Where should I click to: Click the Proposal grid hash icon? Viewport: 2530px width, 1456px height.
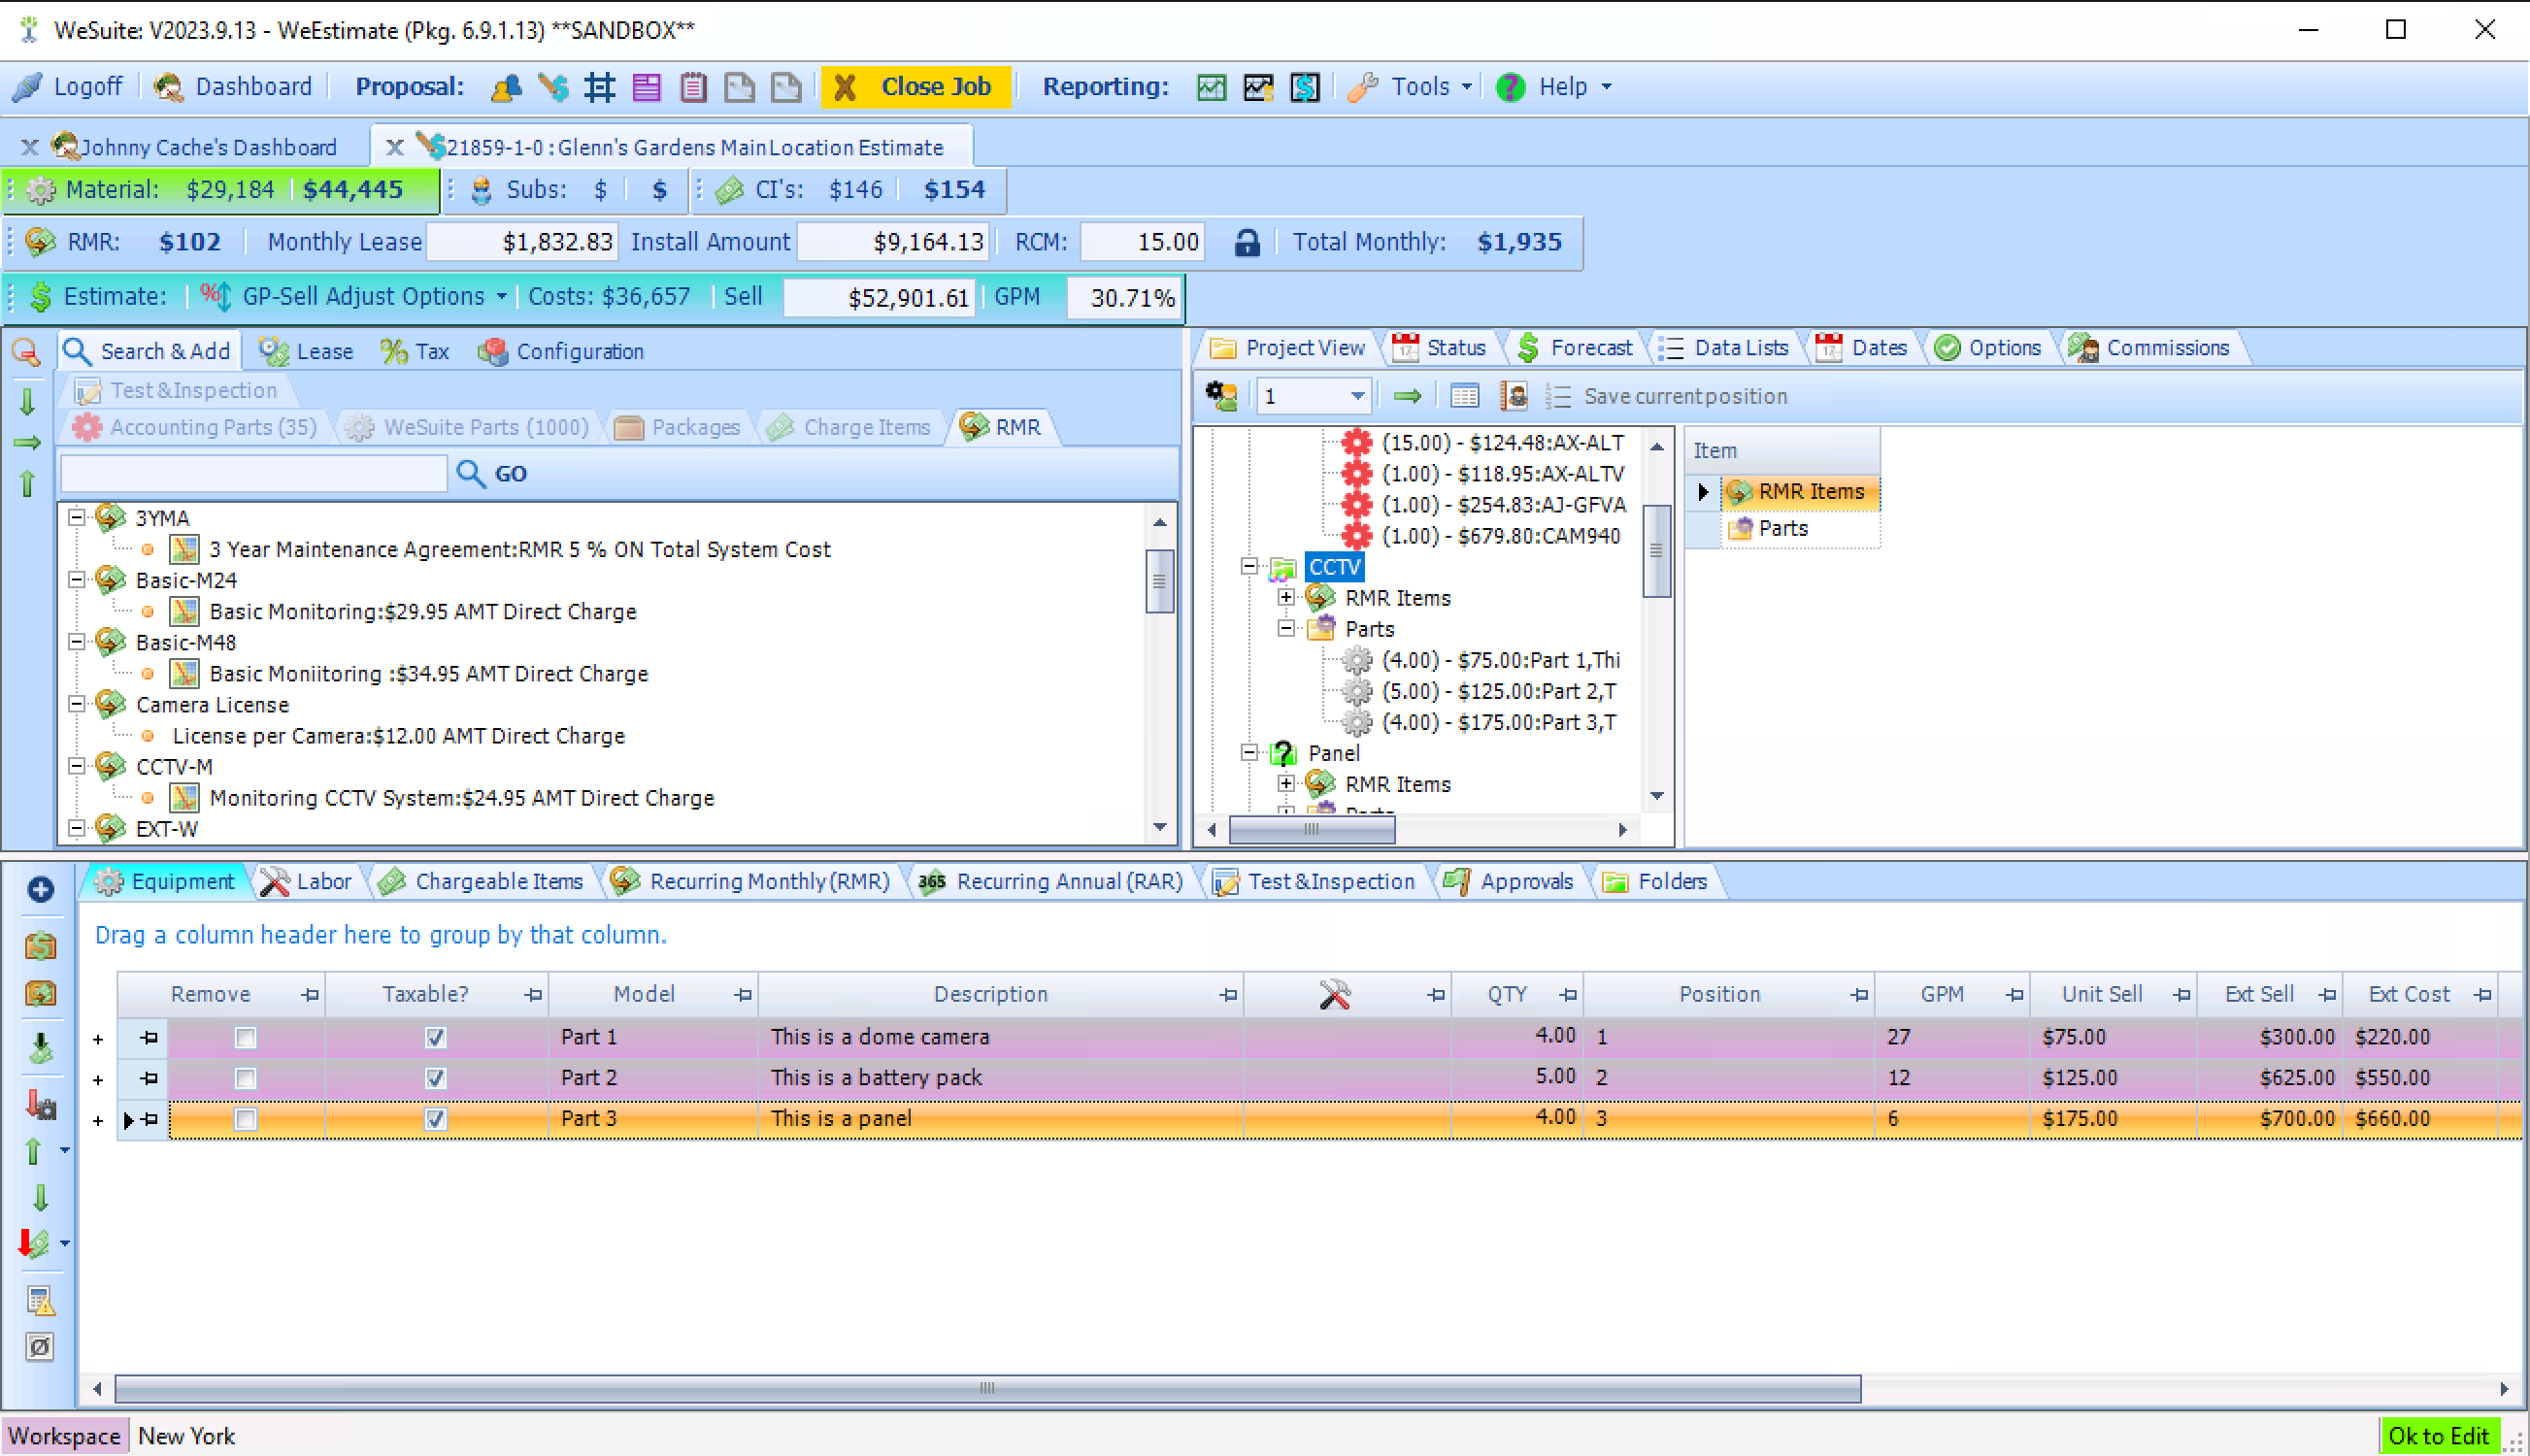(x=599, y=88)
